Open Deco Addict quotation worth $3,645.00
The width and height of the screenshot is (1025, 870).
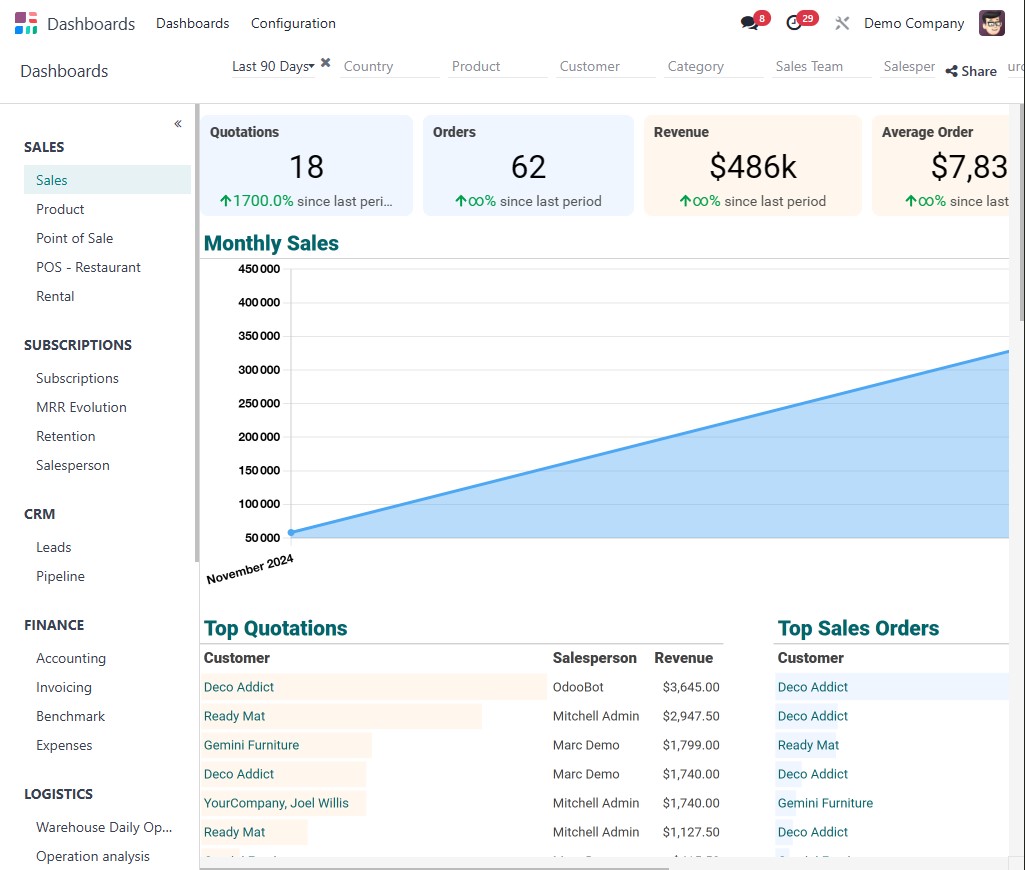(x=239, y=687)
